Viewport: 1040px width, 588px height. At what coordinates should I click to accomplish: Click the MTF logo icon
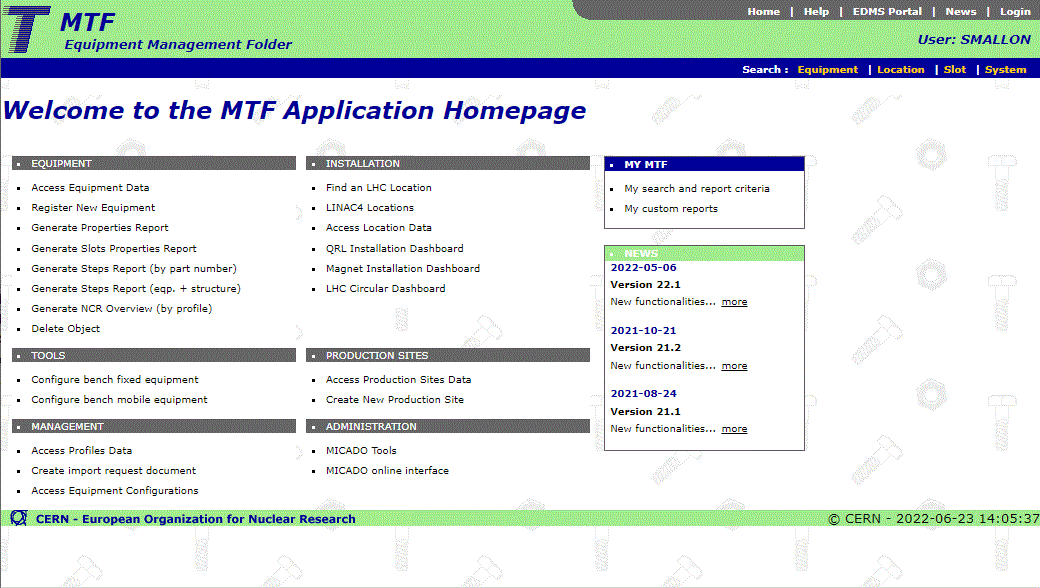(27, 29)
